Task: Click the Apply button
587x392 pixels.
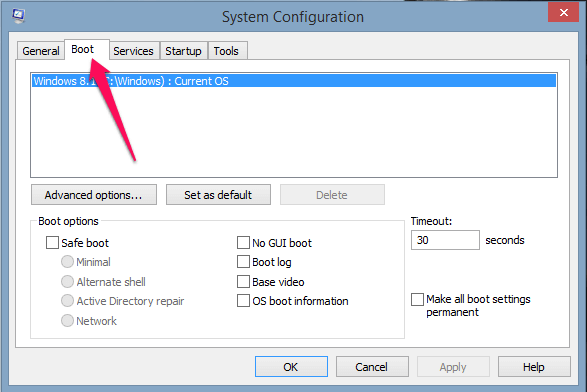Action: tap(453, 367)
